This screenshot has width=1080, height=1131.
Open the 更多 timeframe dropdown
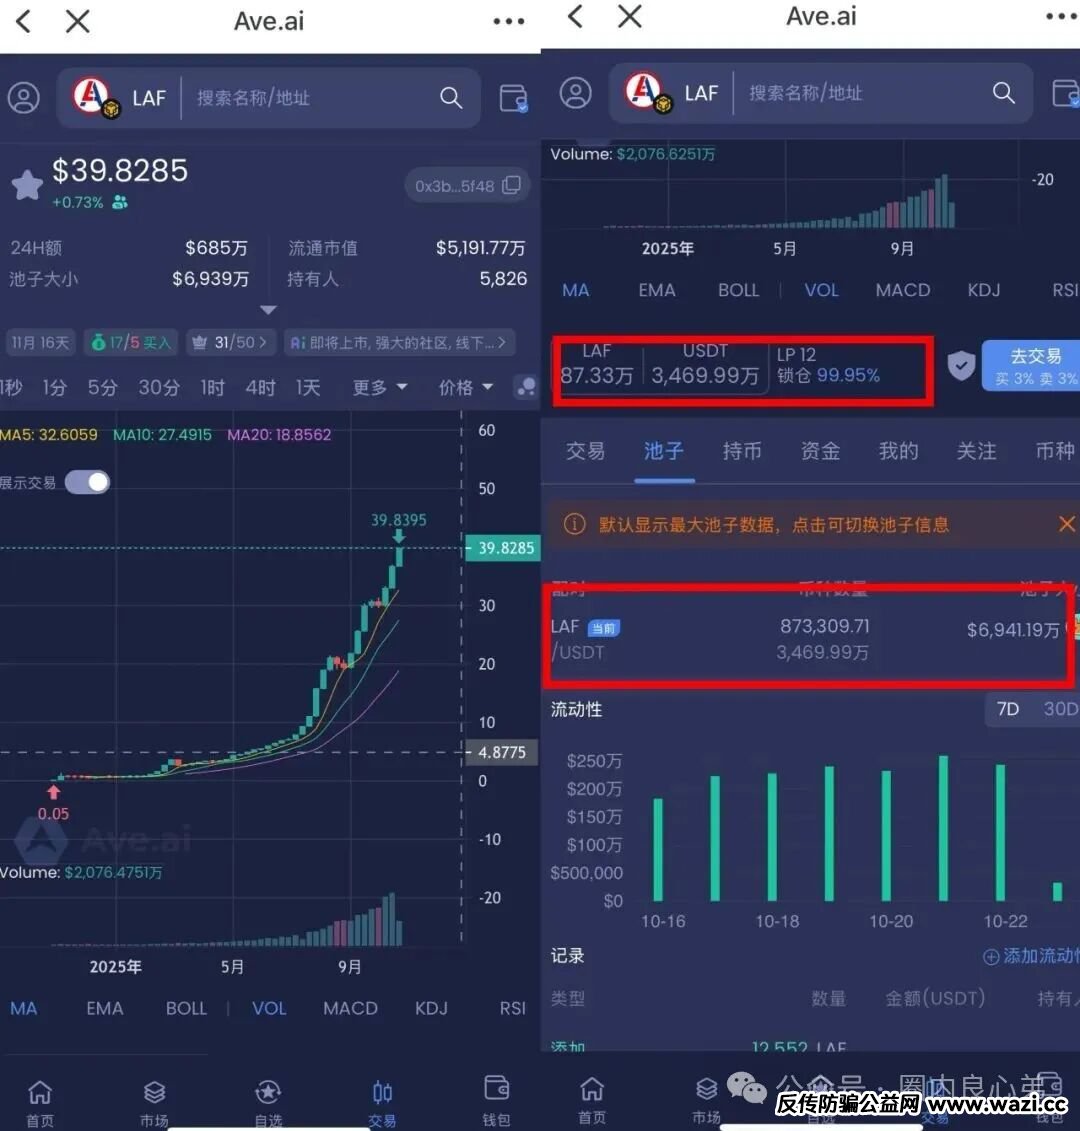(x=379, y=387)
